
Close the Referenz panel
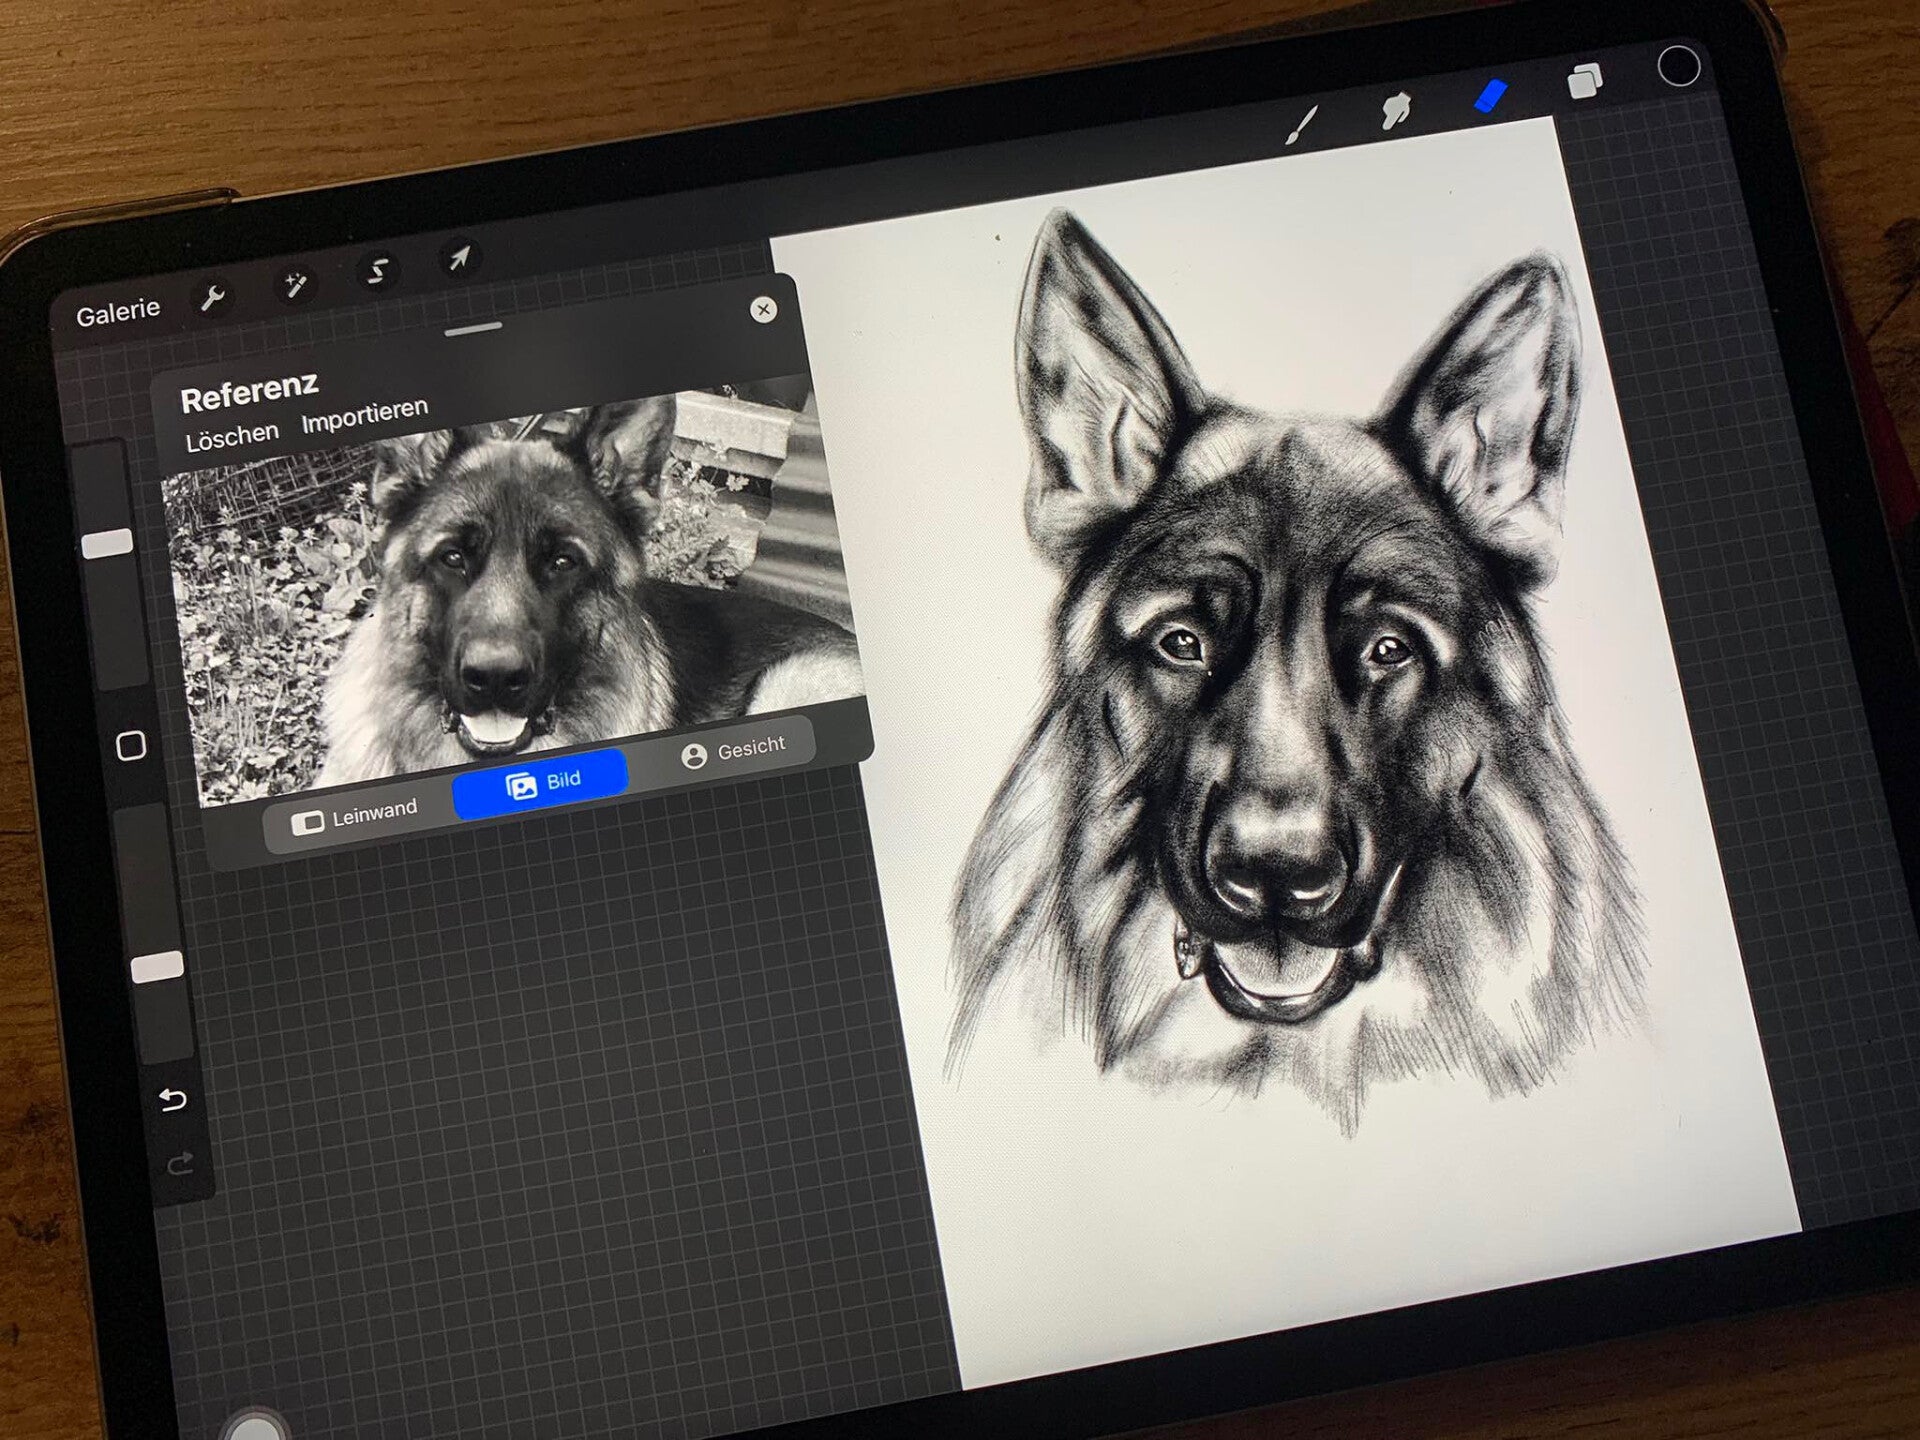[763, 309]
